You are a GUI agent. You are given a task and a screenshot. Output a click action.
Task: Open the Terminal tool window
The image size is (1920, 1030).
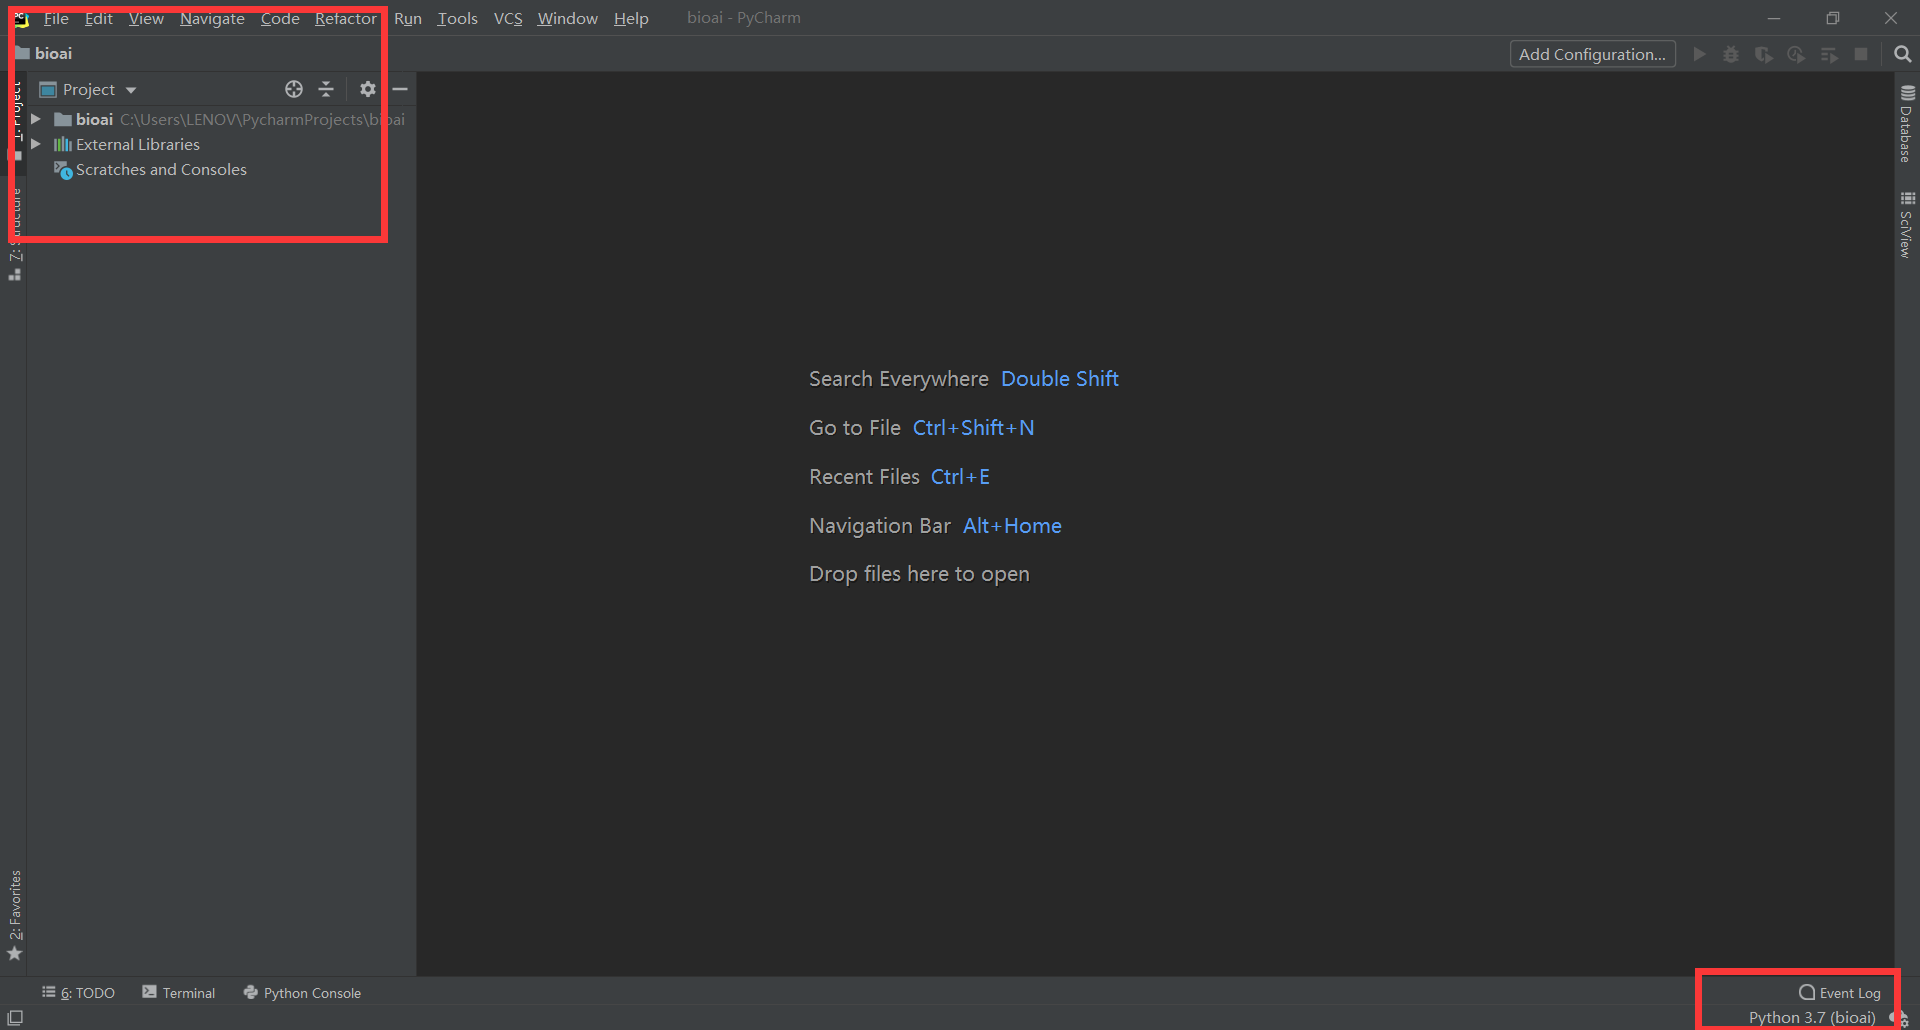(179, 993)
